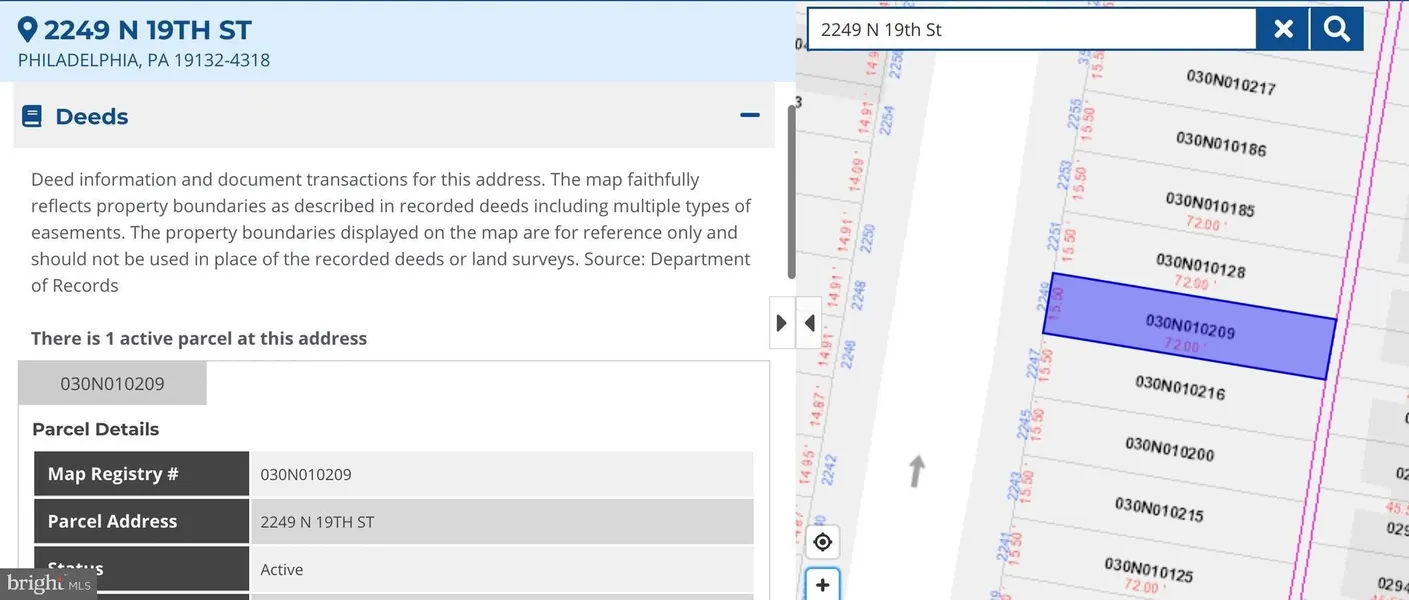This screenshot has height=600, width=1409.
Task: Click the Parcel Address value 2249 N 19TH ST
Action: (317, 522)
